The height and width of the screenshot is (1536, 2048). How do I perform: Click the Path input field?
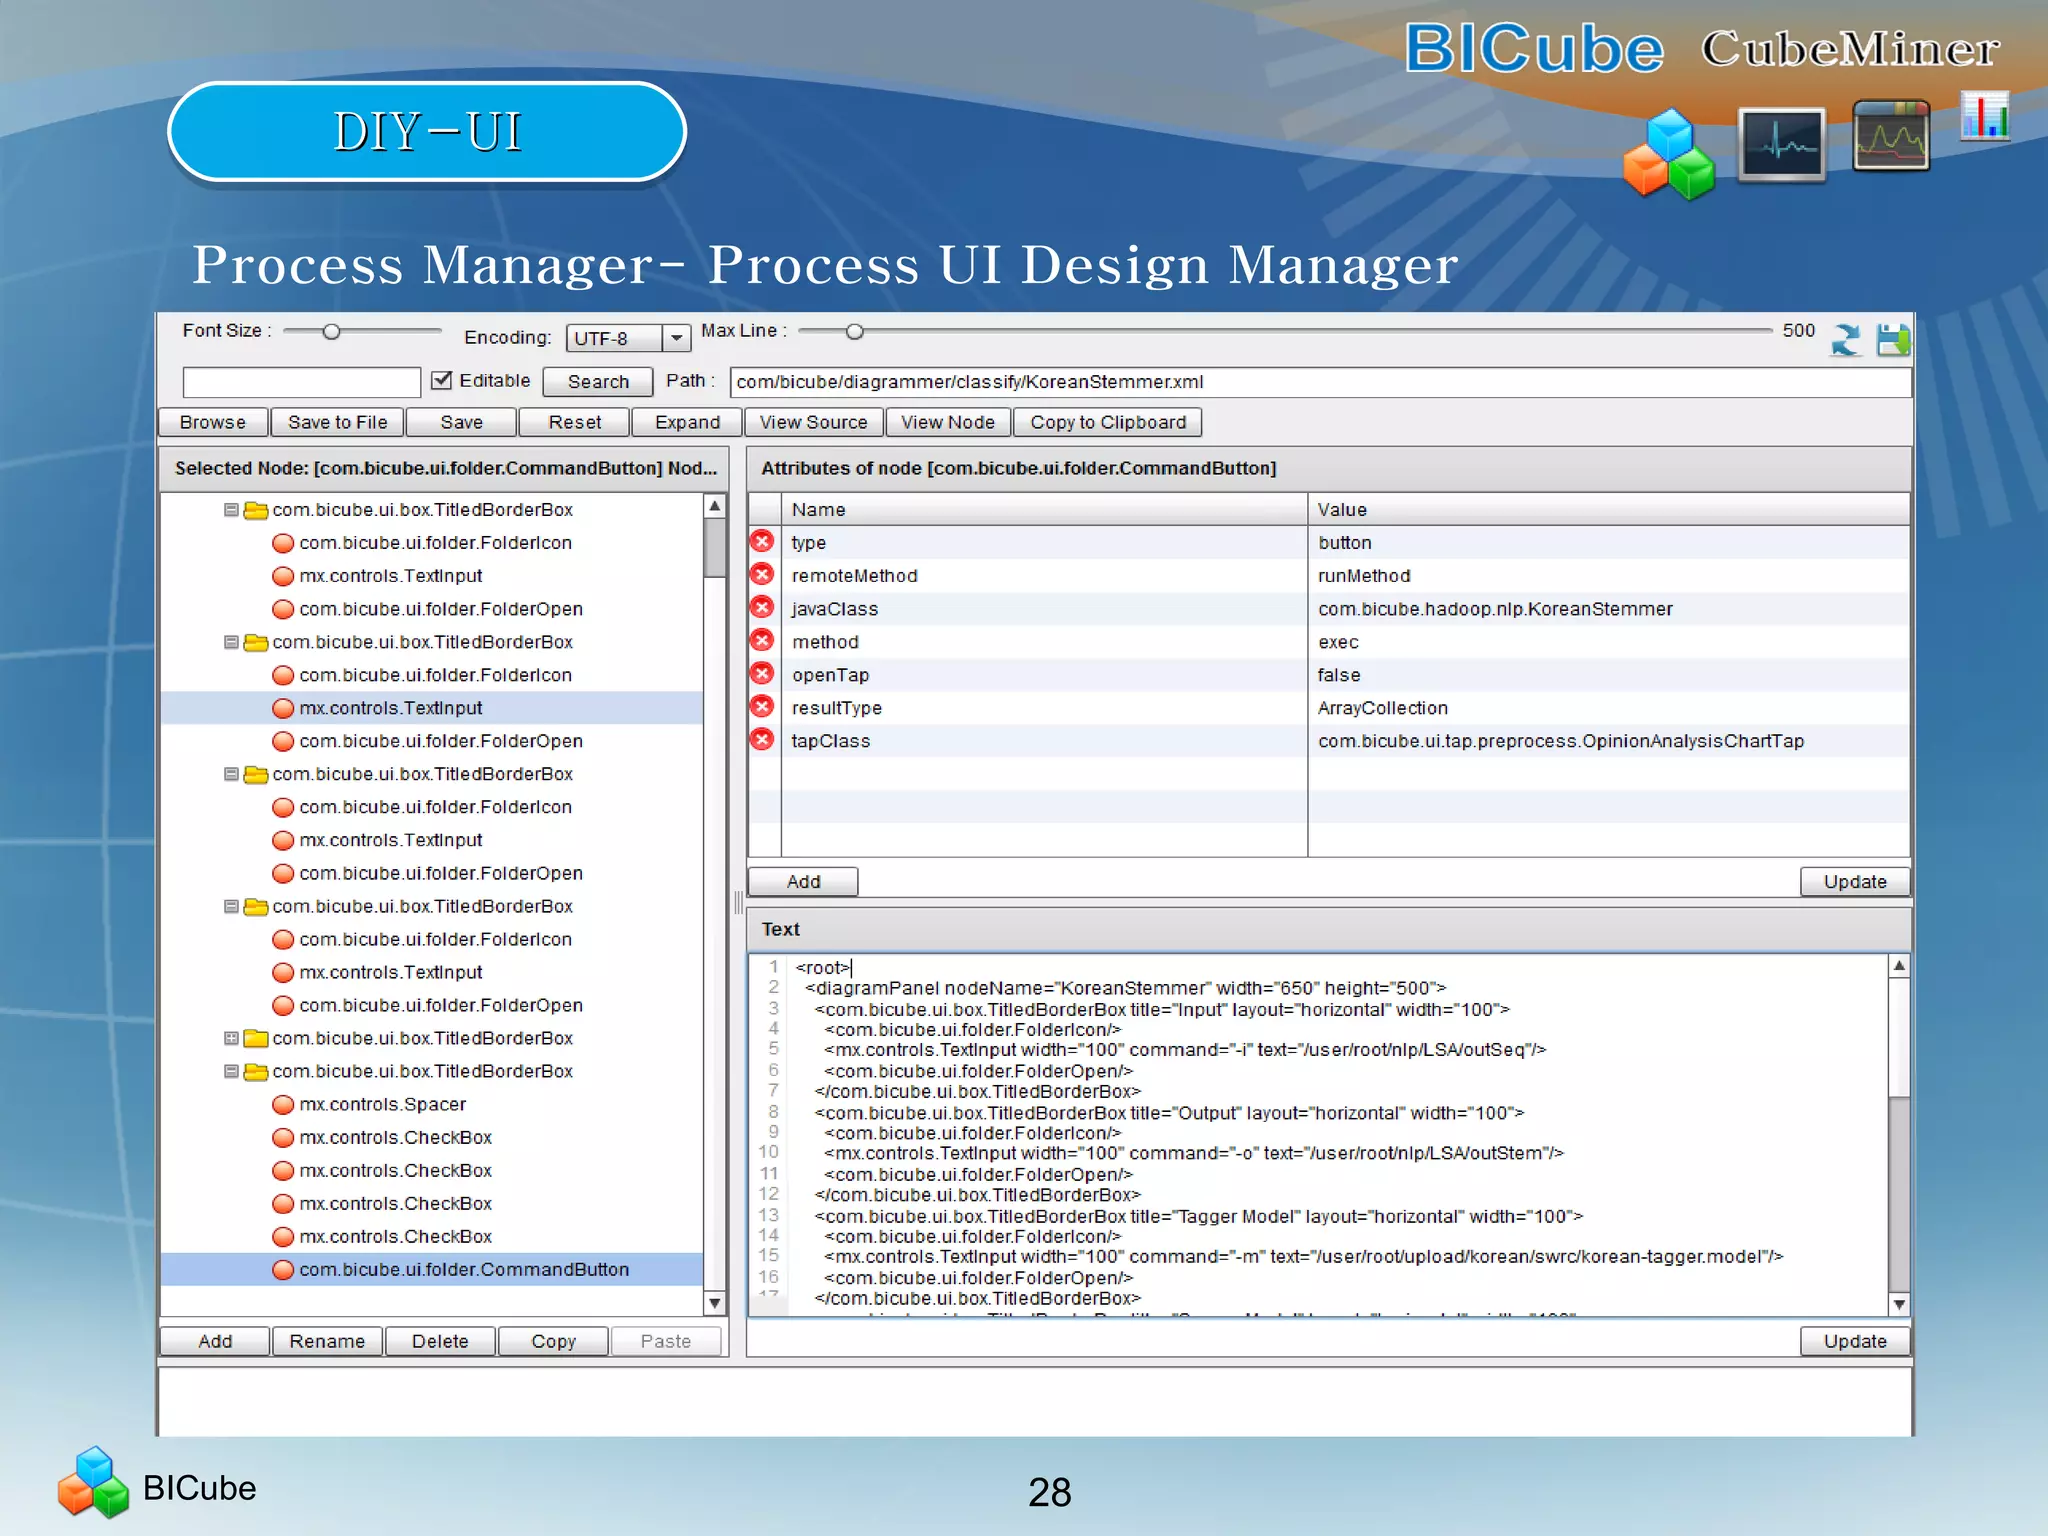point(1320,382)
